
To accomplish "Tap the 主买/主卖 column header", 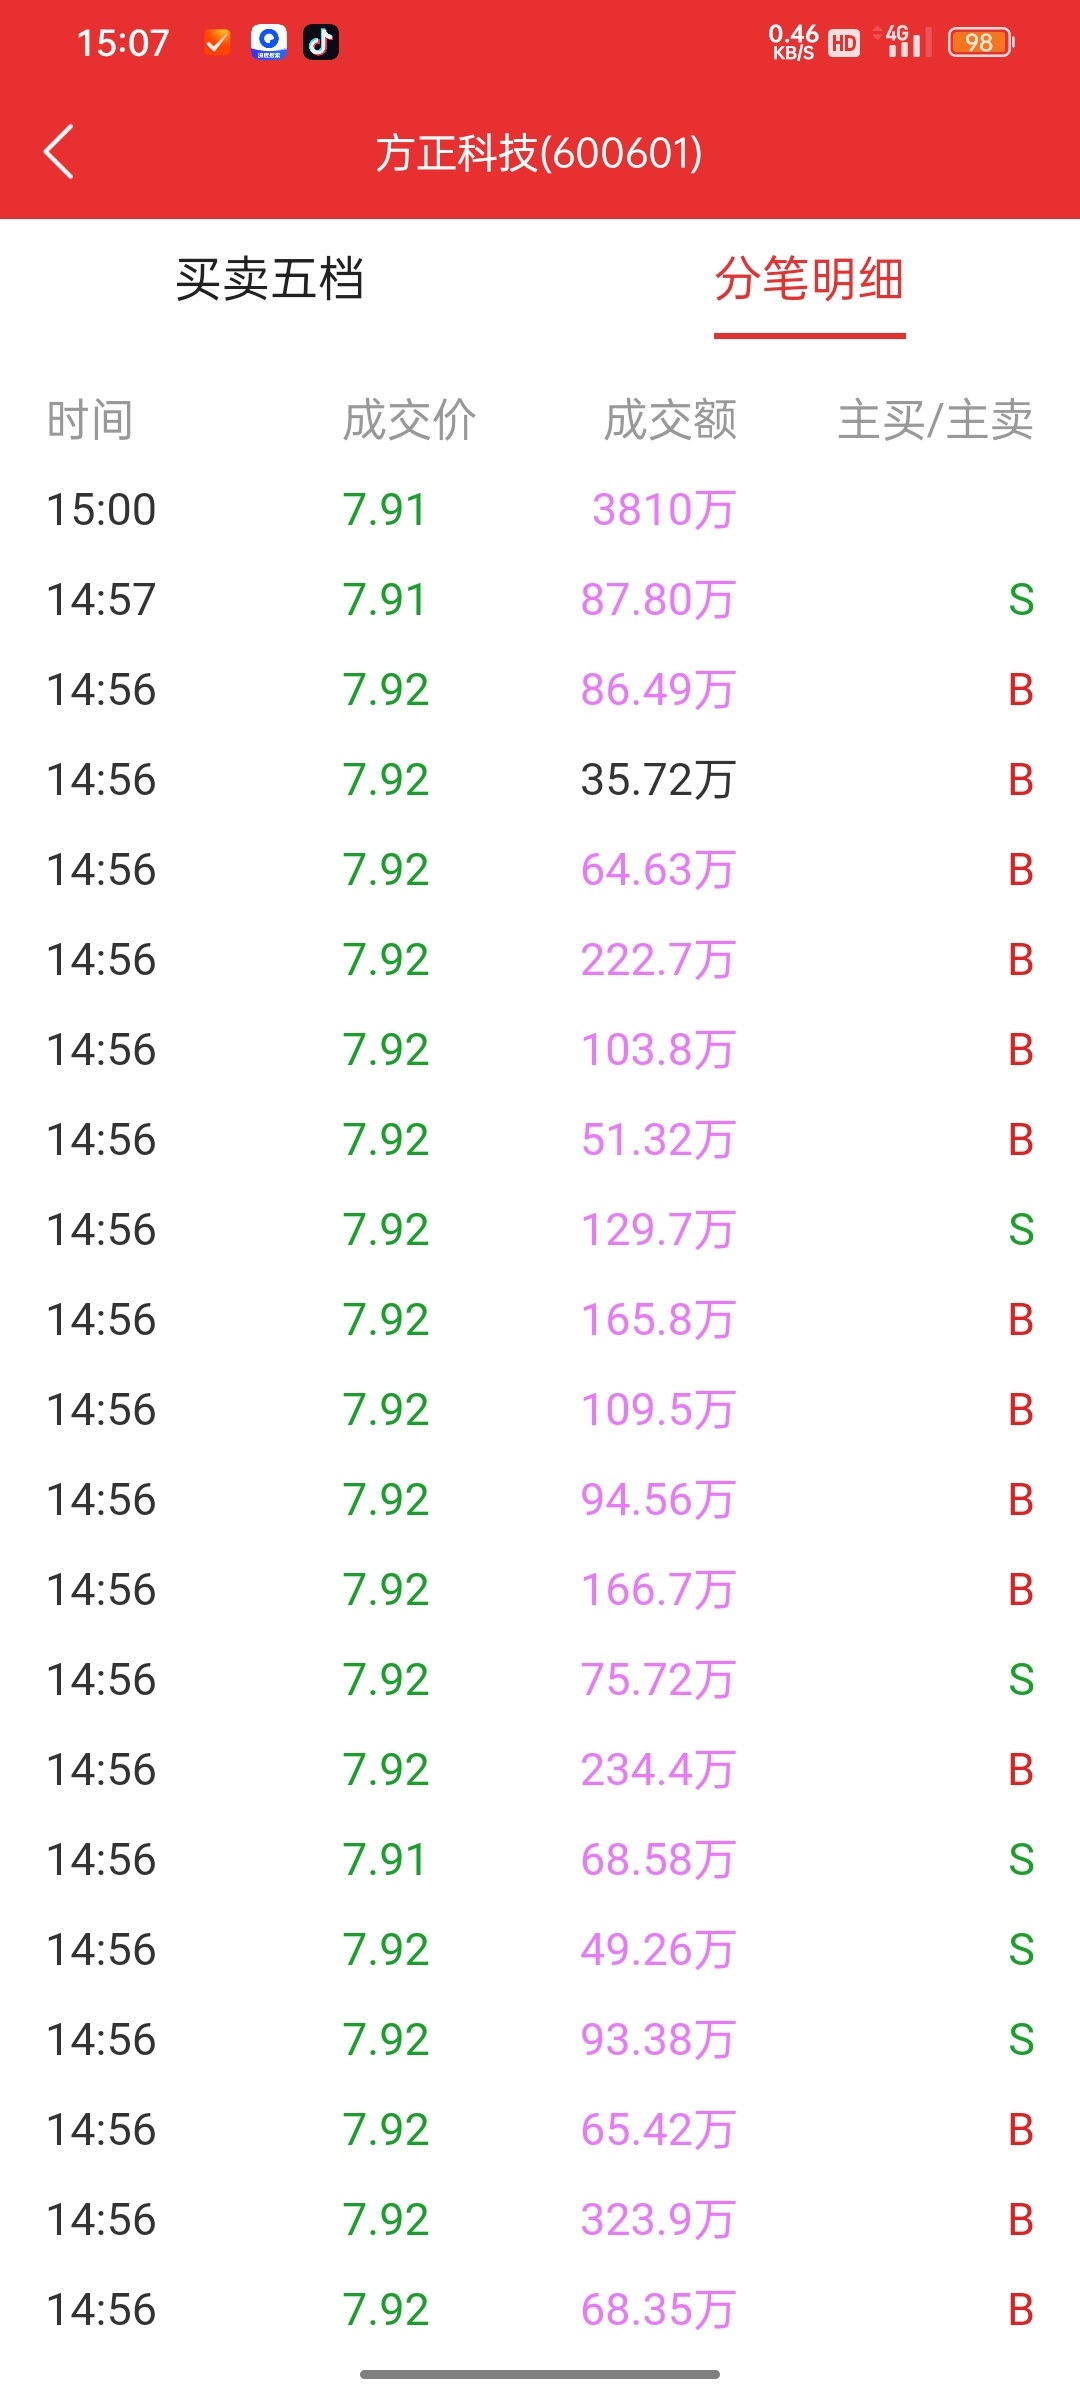I will (935, 420).
